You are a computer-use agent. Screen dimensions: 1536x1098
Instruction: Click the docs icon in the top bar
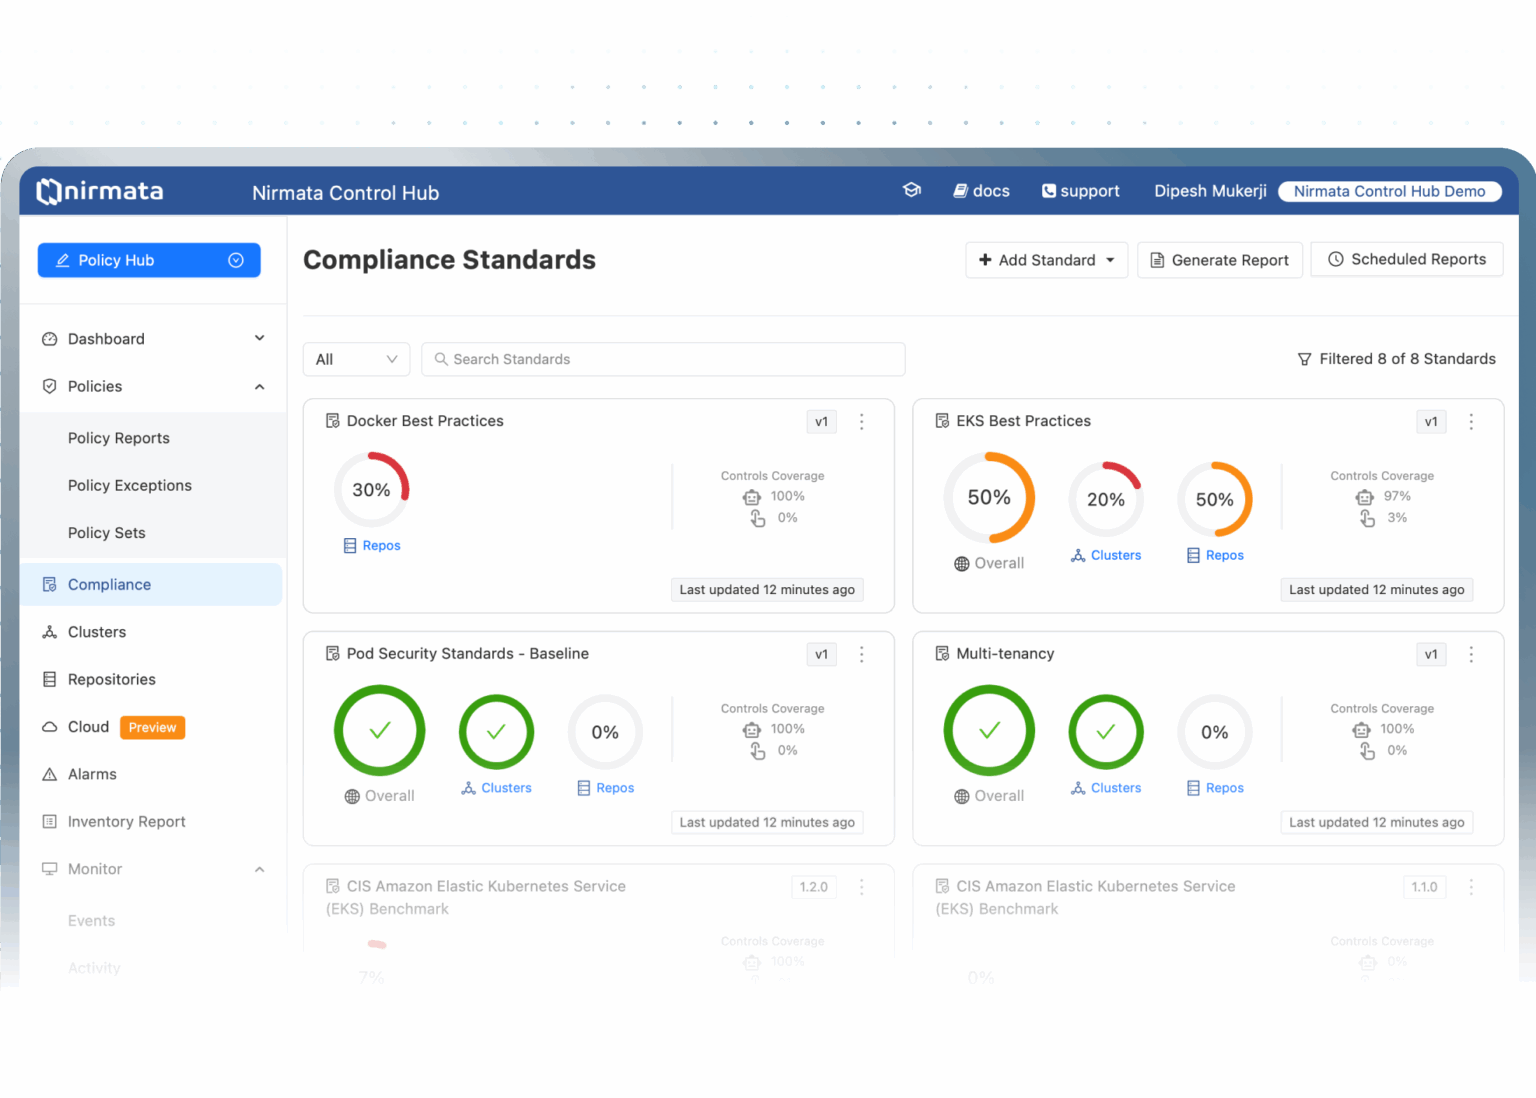(x=961, y=190)
